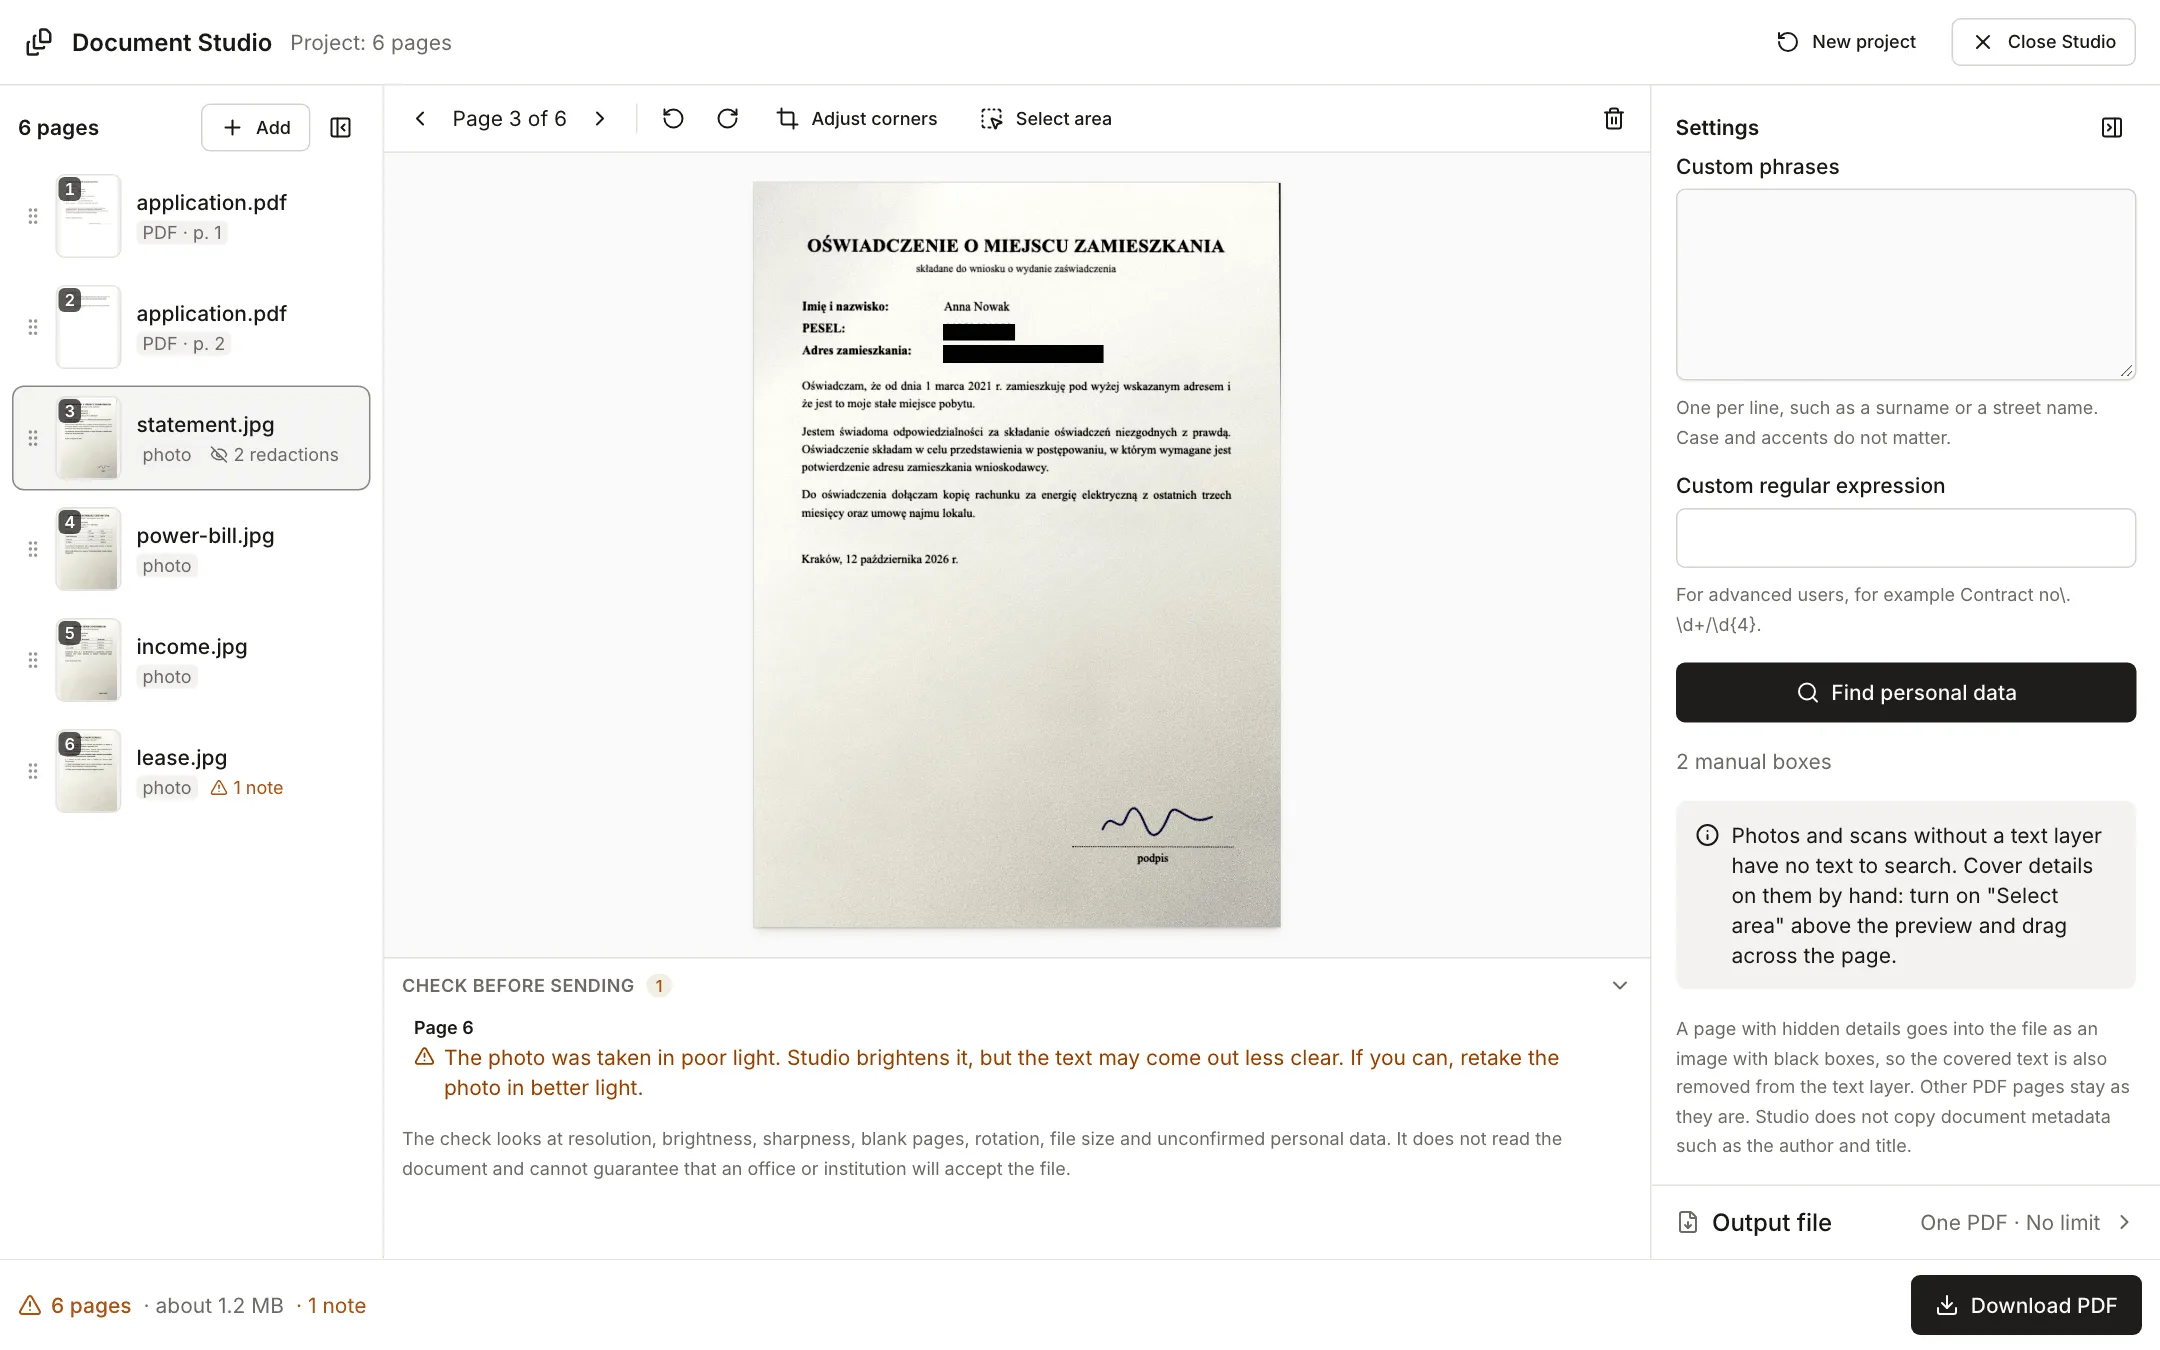2160x1350 pixels.
Task: Click Download PDF button
Action: 2026,1305
